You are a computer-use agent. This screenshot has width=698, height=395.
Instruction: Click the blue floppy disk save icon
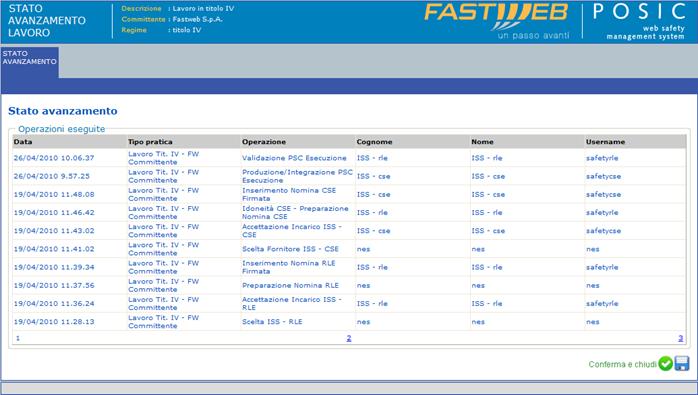pyautogui.click(x=682, y=363)
